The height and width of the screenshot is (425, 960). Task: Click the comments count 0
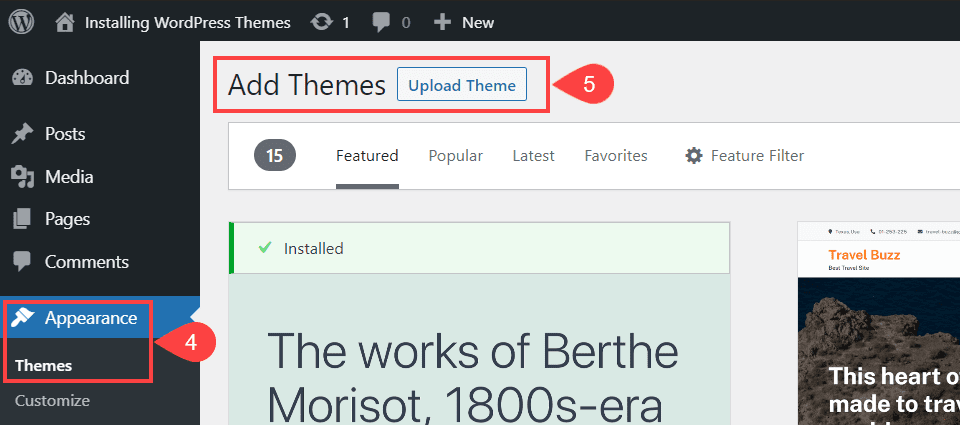point(405,23)
